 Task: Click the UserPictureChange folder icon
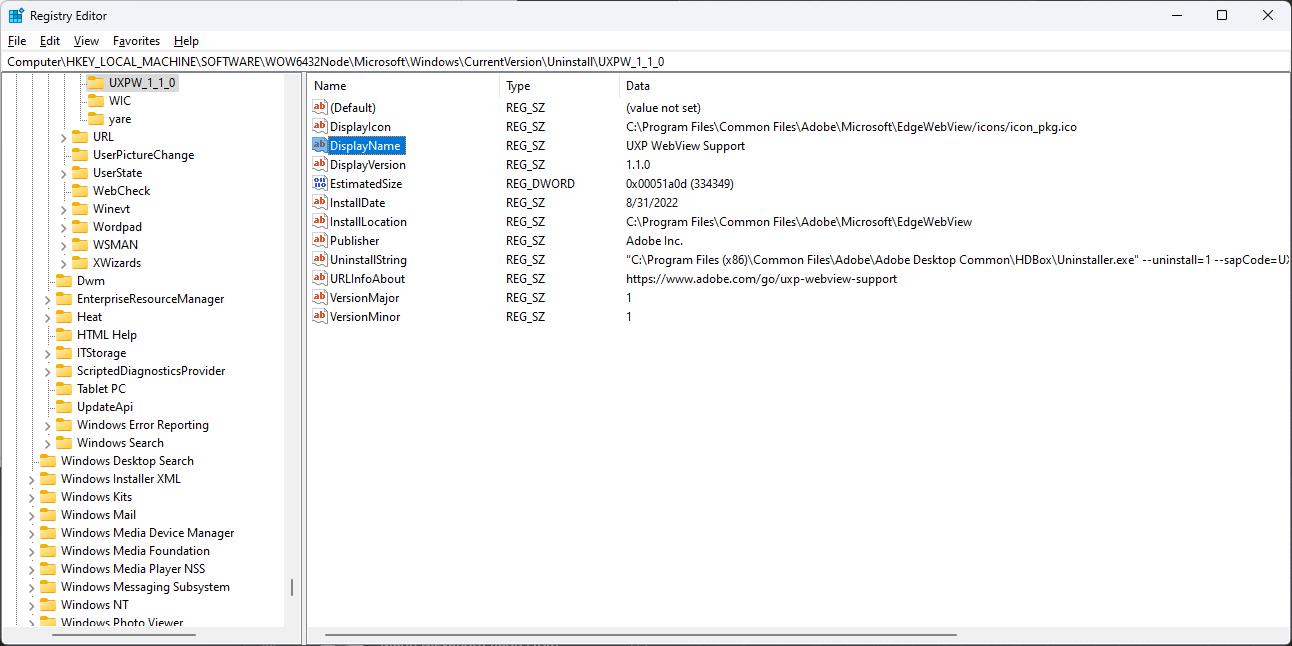(79, 155)
